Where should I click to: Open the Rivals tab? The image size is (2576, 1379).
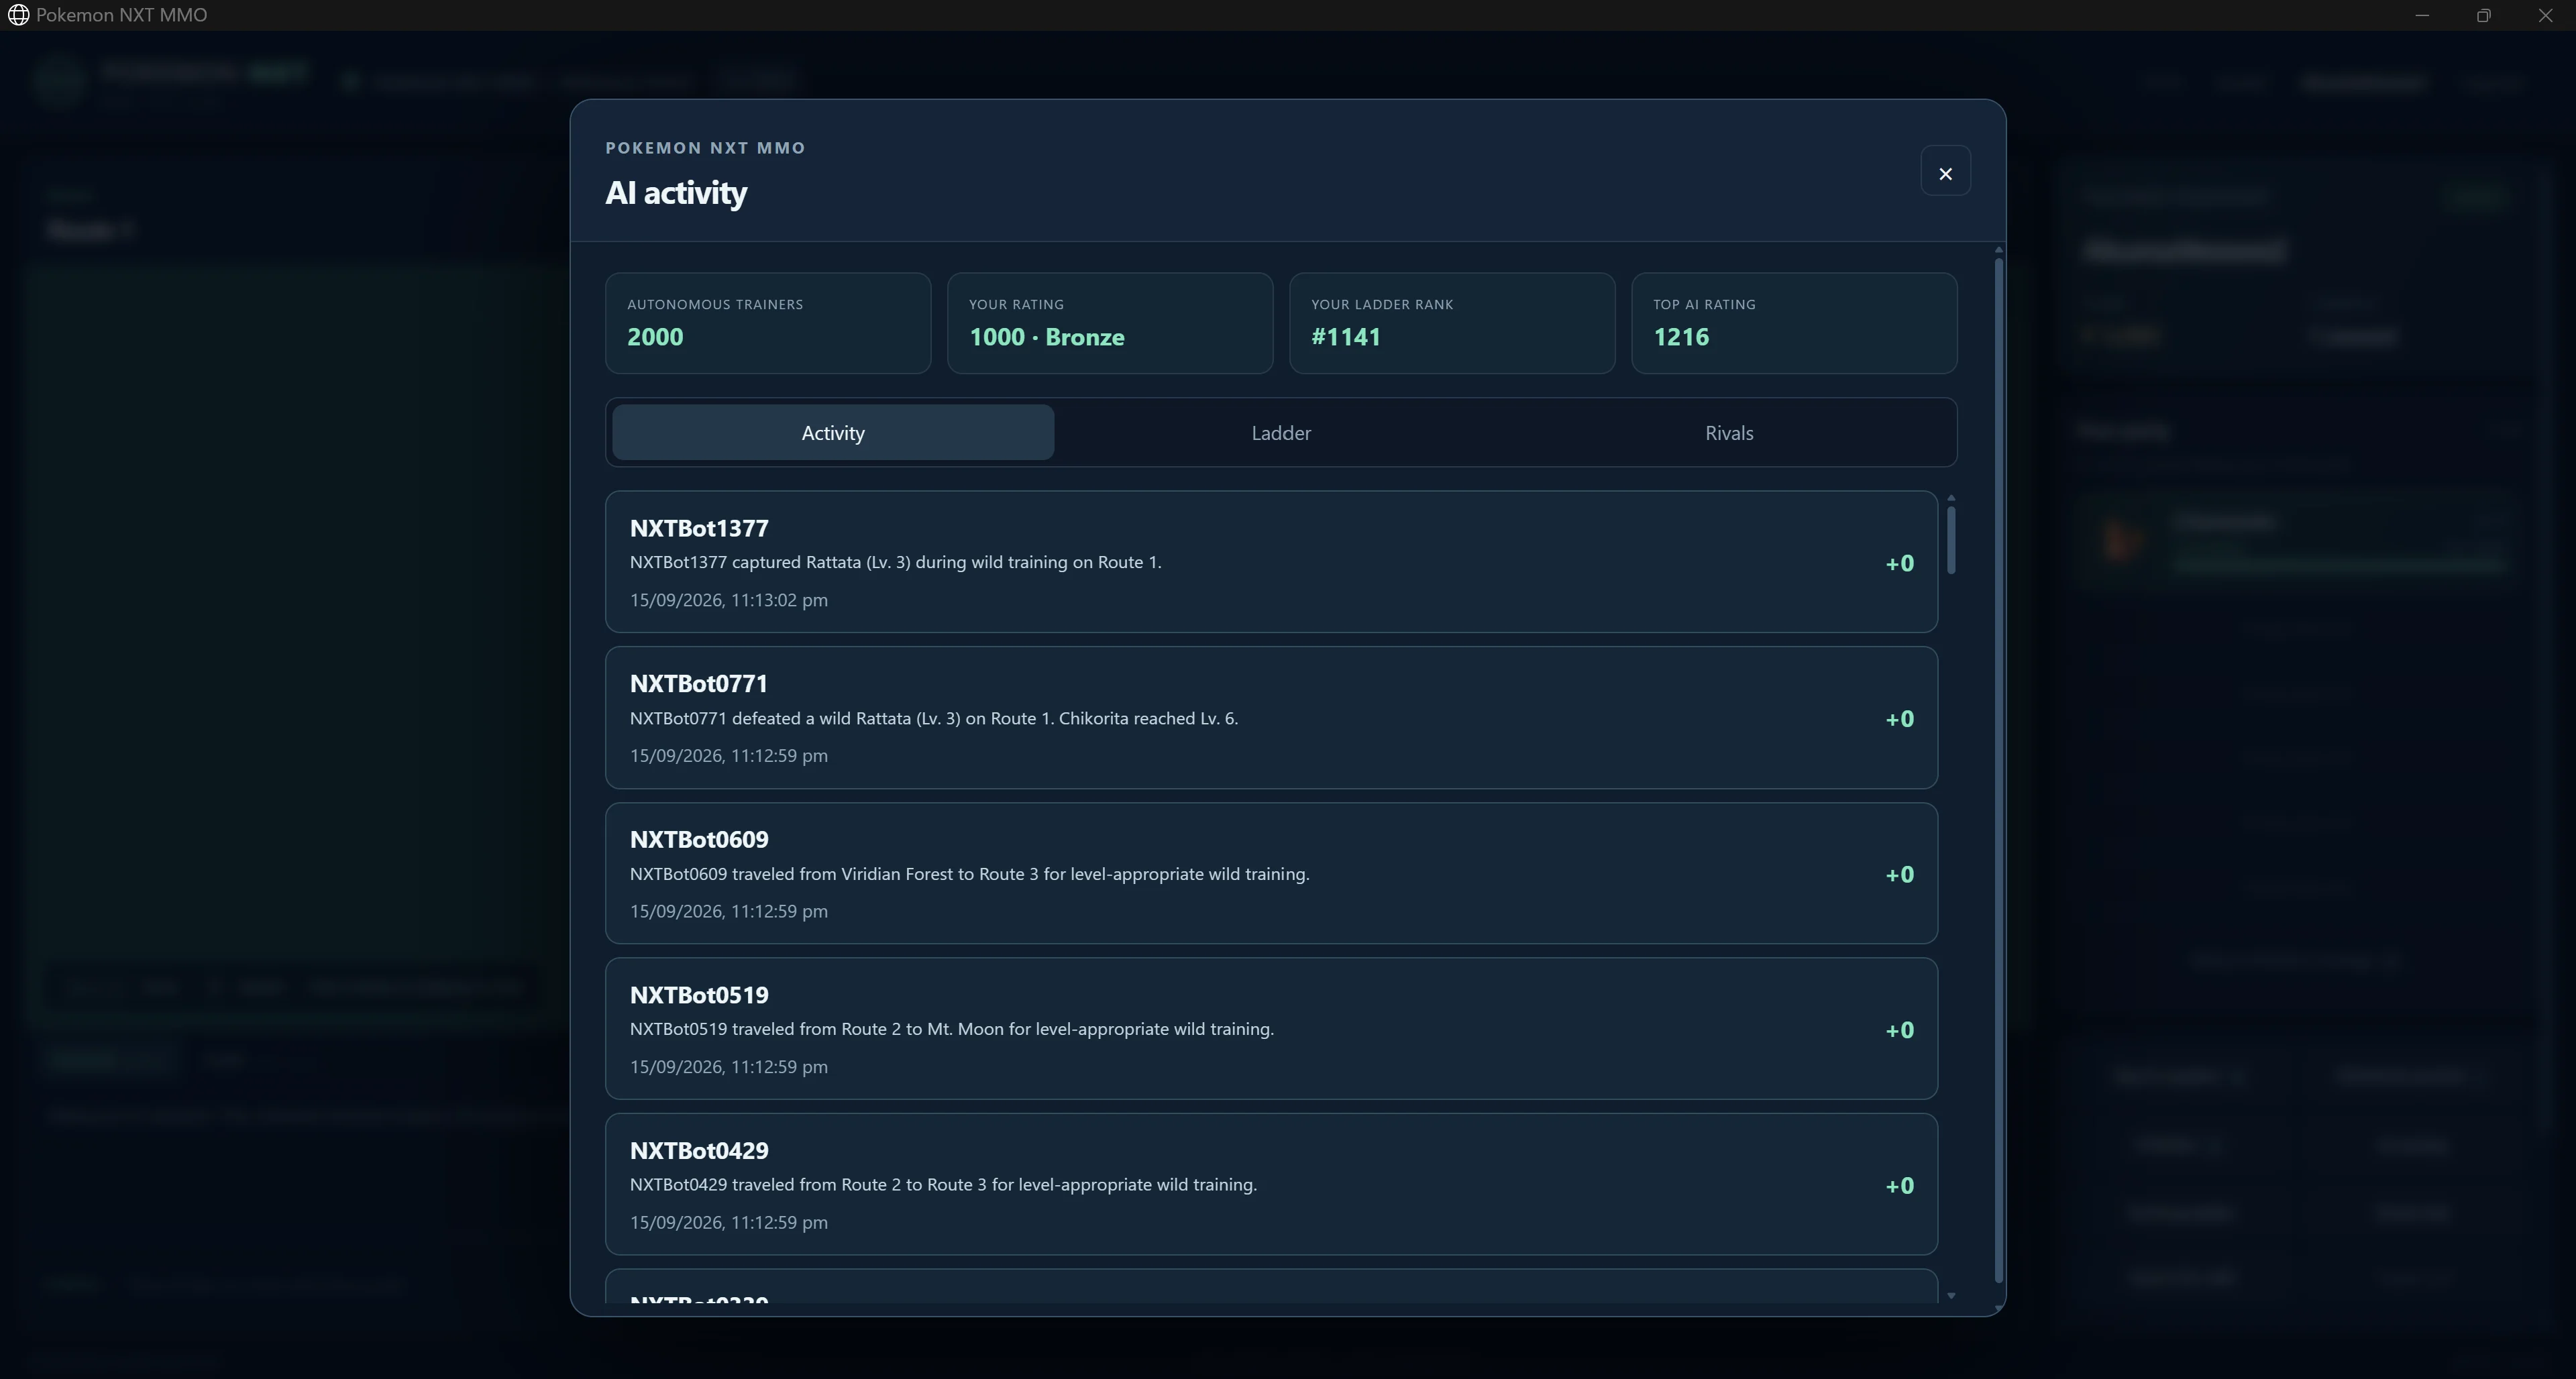tap(1729, 433)
